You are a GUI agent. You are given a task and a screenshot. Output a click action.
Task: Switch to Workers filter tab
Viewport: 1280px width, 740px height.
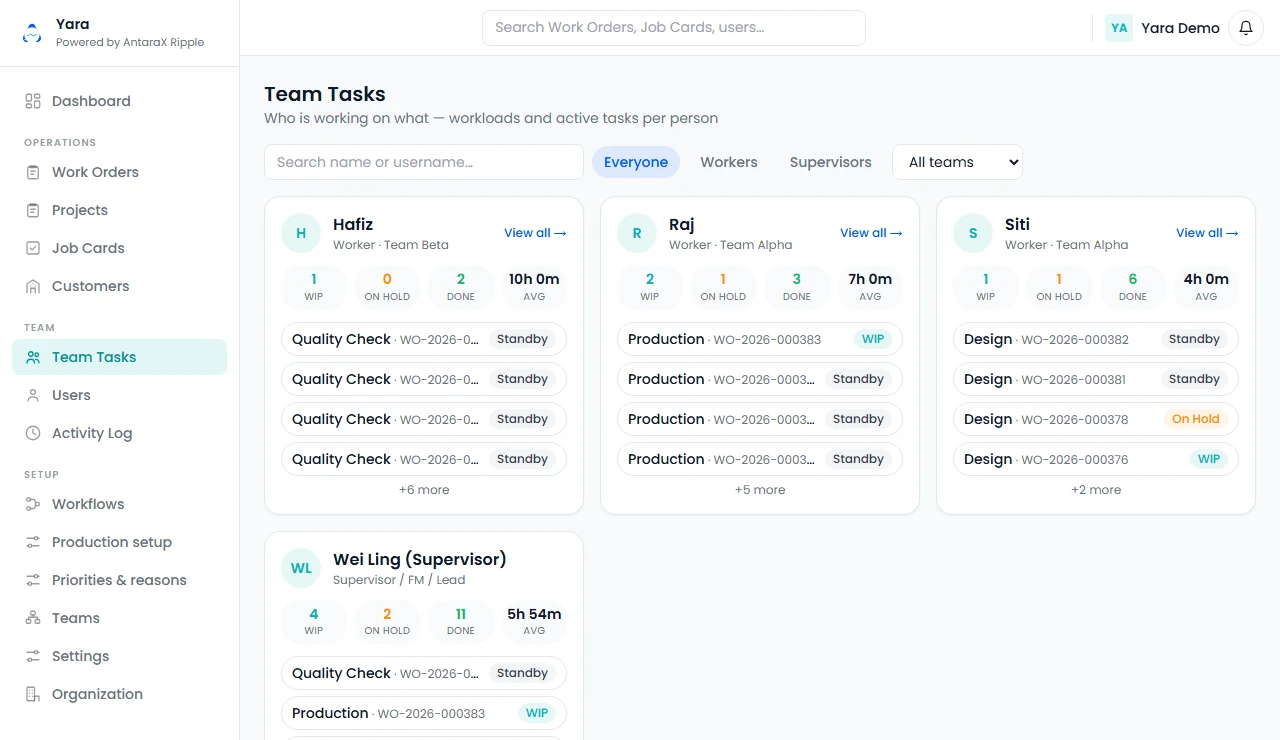coord(729,162)
